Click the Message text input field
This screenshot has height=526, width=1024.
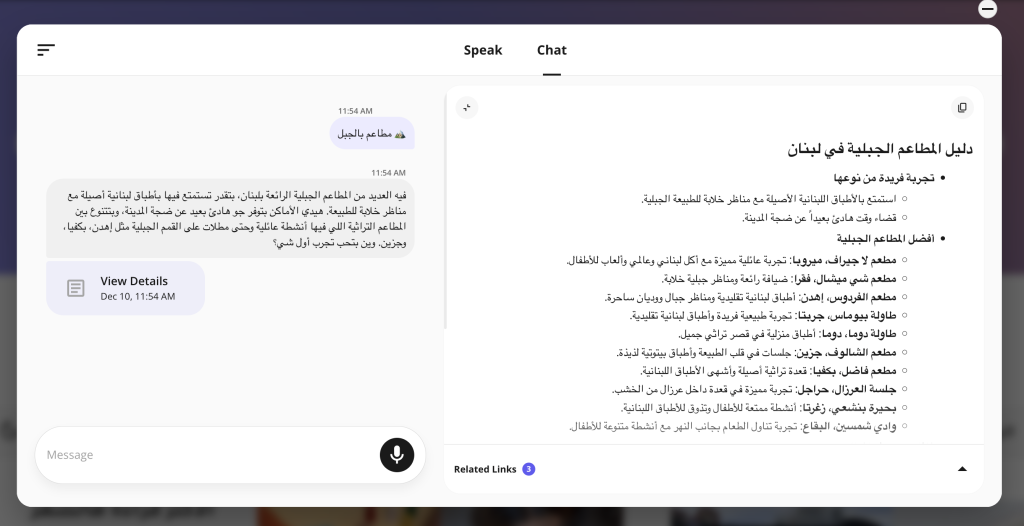(205, 455)
